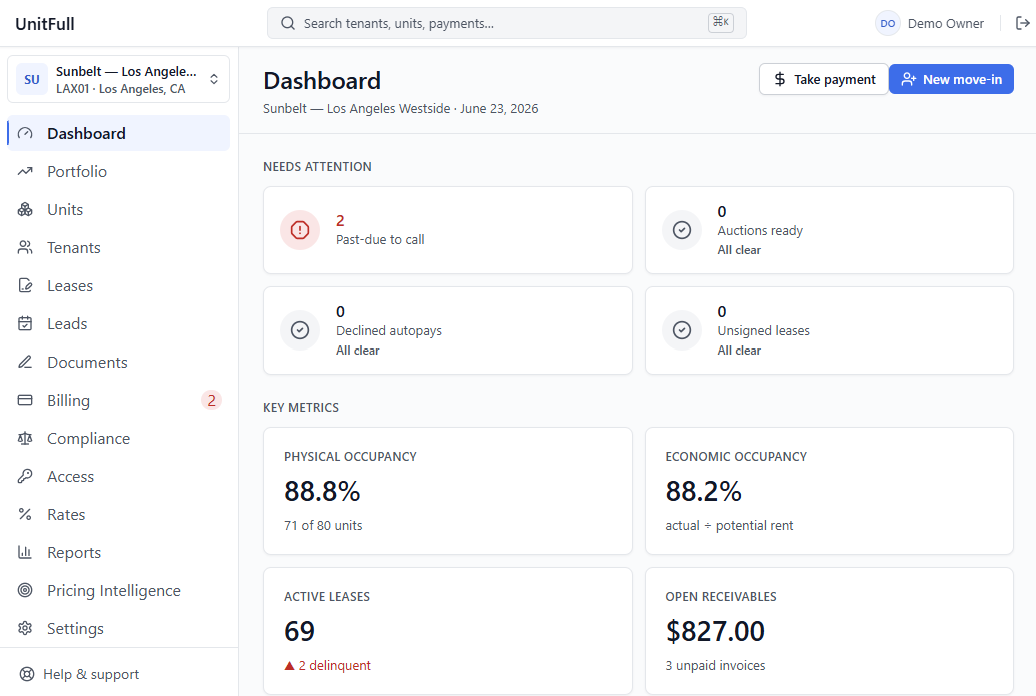The width and height of the screenshot is (1036, 696).
Task: Click the Access key icon
Action: [25, 477]
